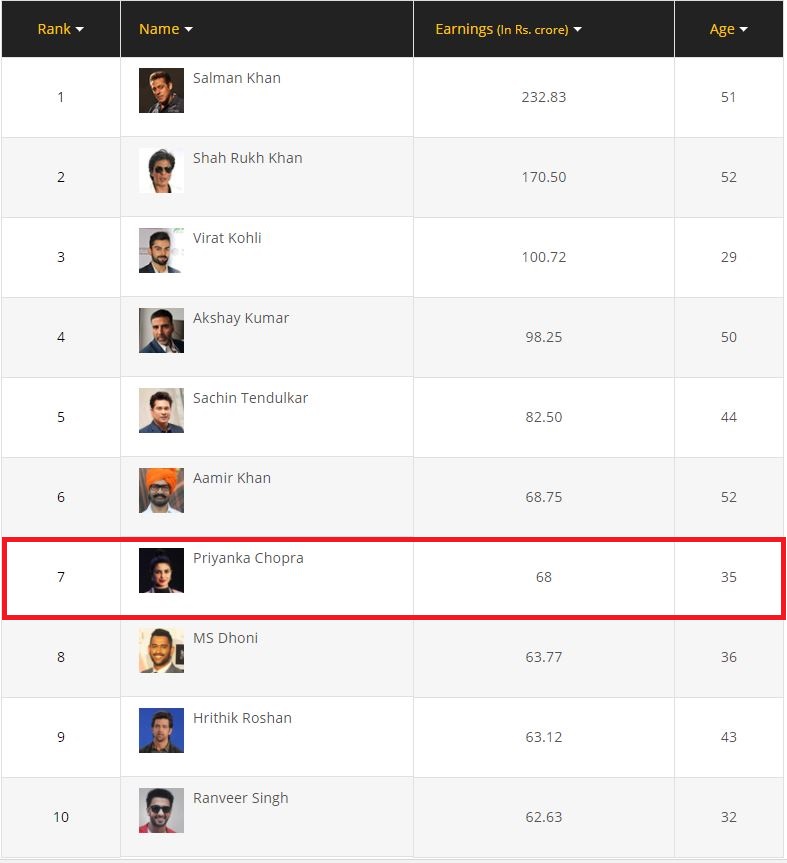Click Virat Kohli's earnings value 100.72
The image size is (787, 863).
(544, 257)
